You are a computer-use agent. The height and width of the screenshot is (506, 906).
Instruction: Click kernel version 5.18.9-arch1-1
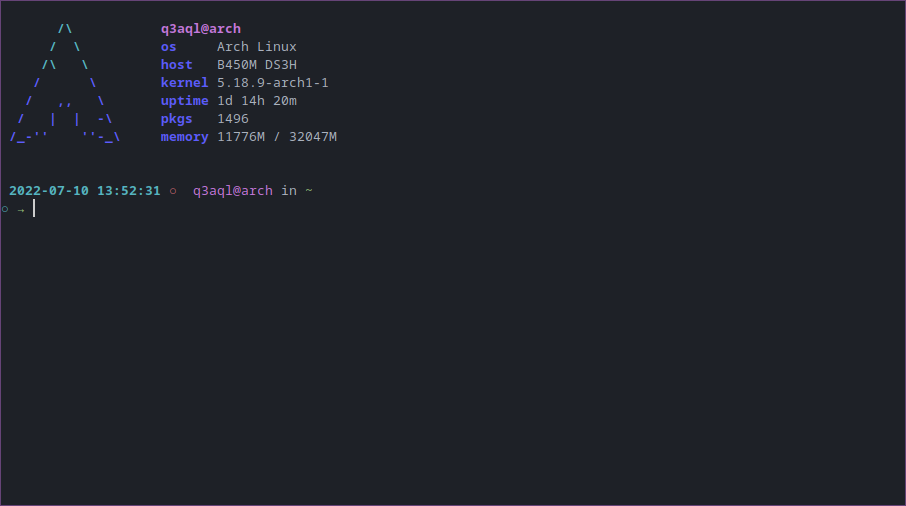pyautogui.click(x=273, y=83)
